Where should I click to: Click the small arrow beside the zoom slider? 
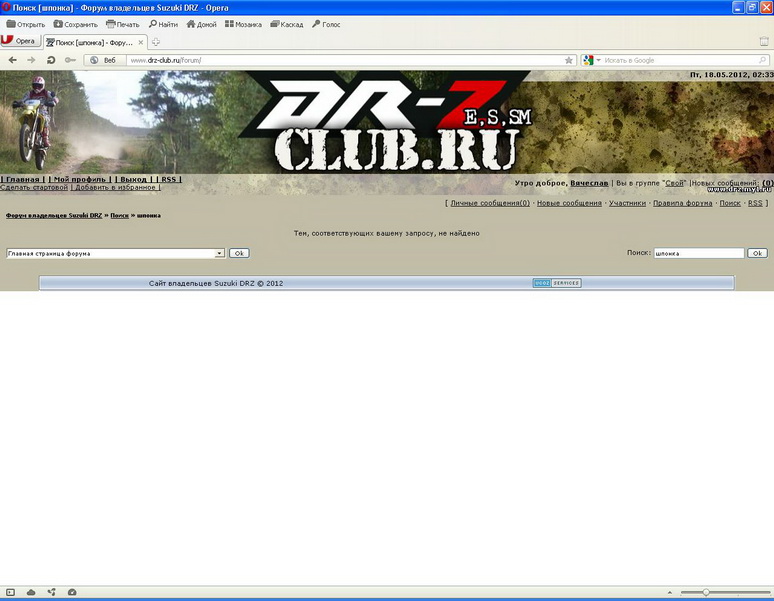pos(669,592)
